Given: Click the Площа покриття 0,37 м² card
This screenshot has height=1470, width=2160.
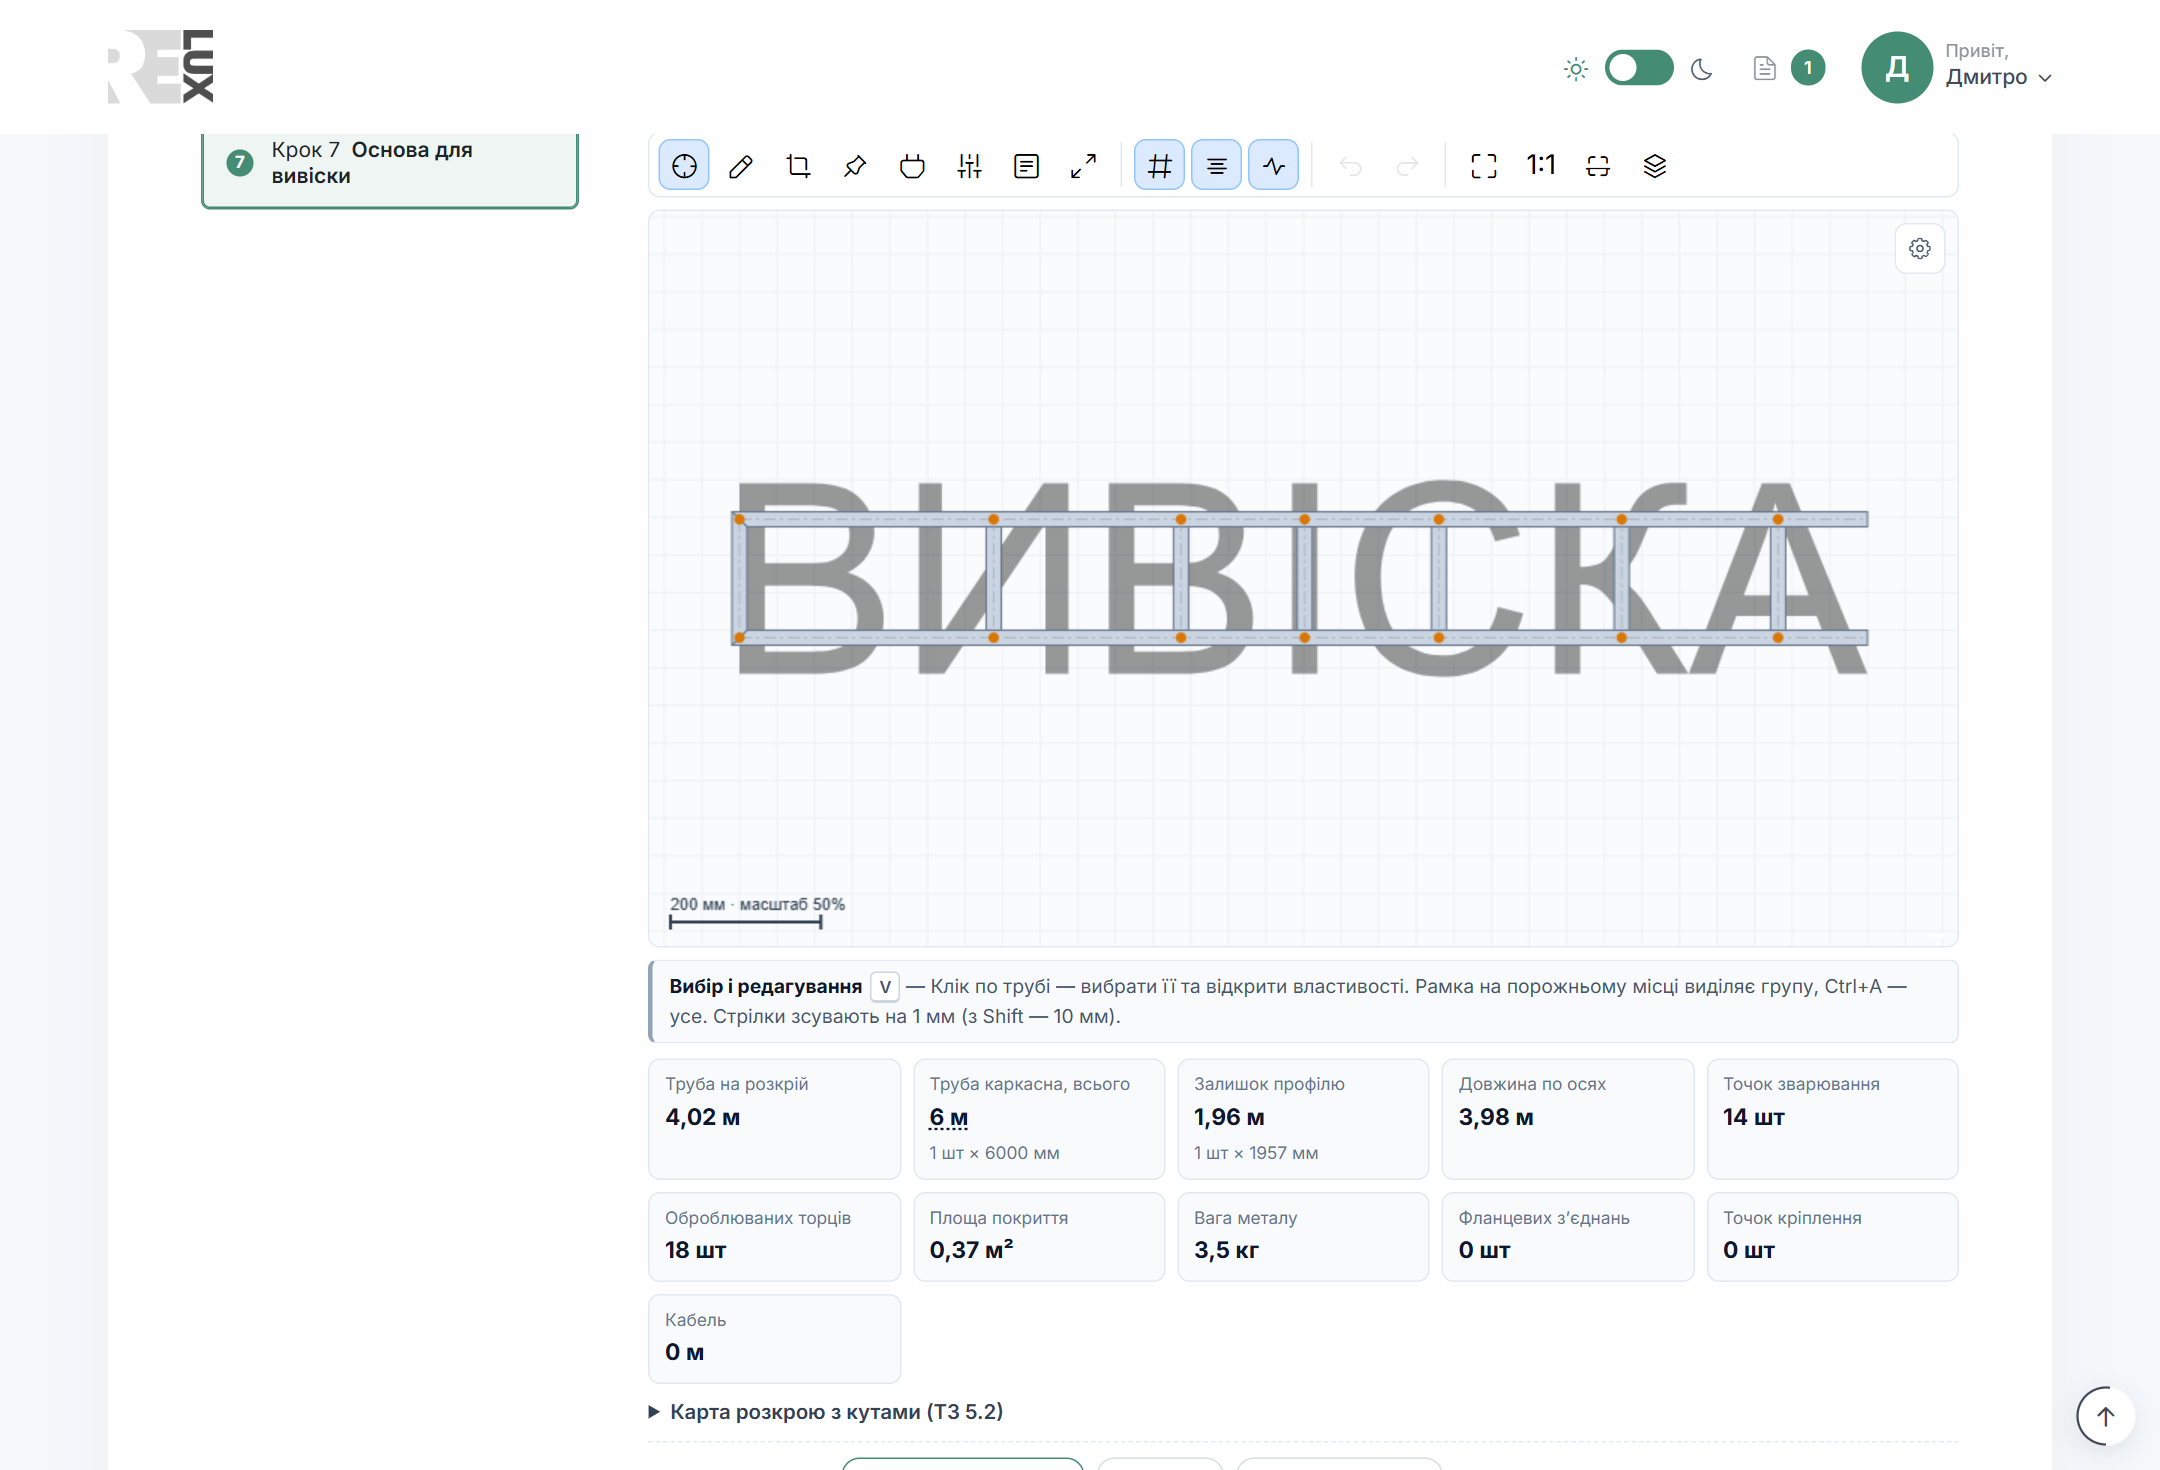Looking at the screenshot, I should pos(1039,1237).
